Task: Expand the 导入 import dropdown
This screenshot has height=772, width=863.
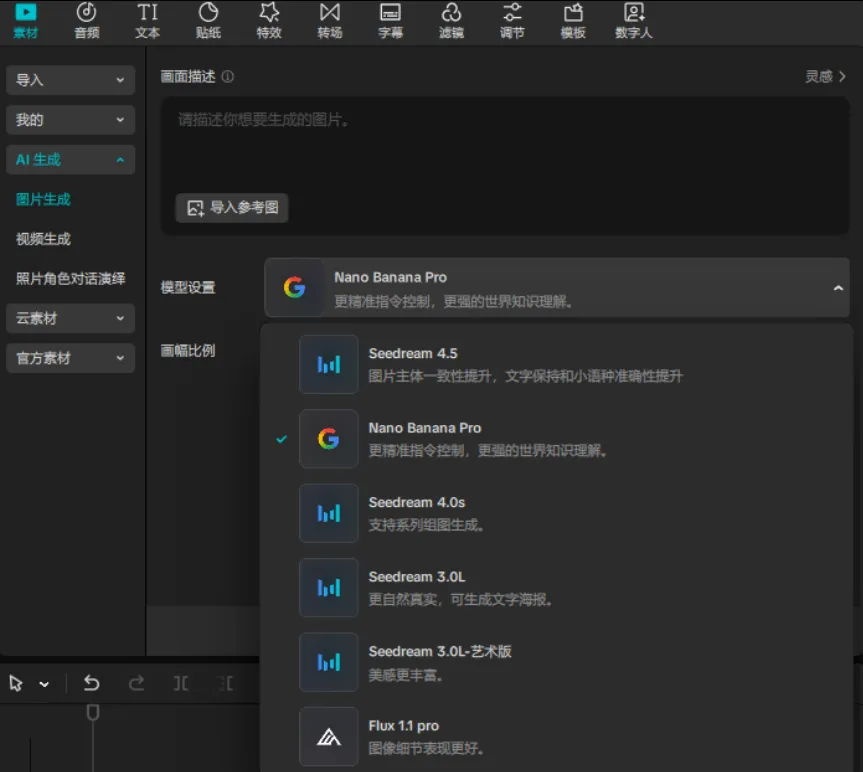Action: coord(70,80)
